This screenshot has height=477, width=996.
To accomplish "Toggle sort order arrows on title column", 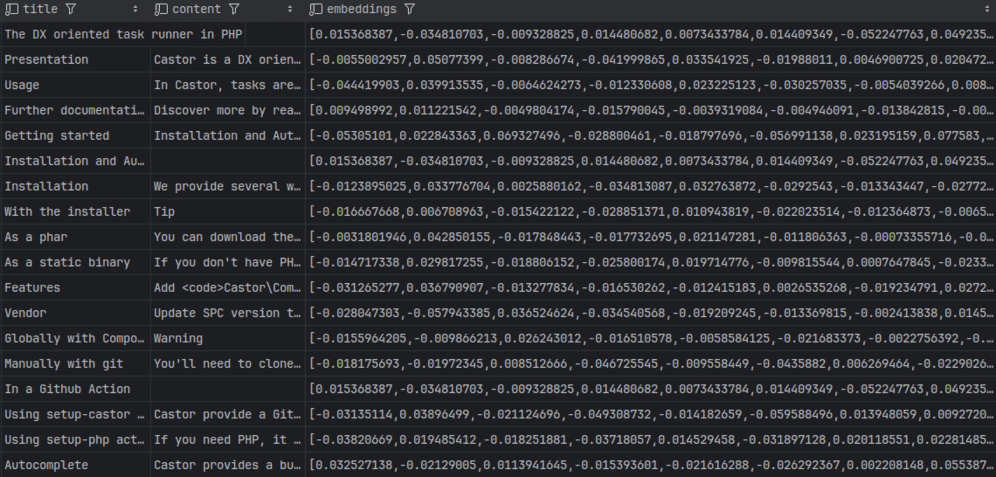I will pyautogui.click(x=136, y=10).
